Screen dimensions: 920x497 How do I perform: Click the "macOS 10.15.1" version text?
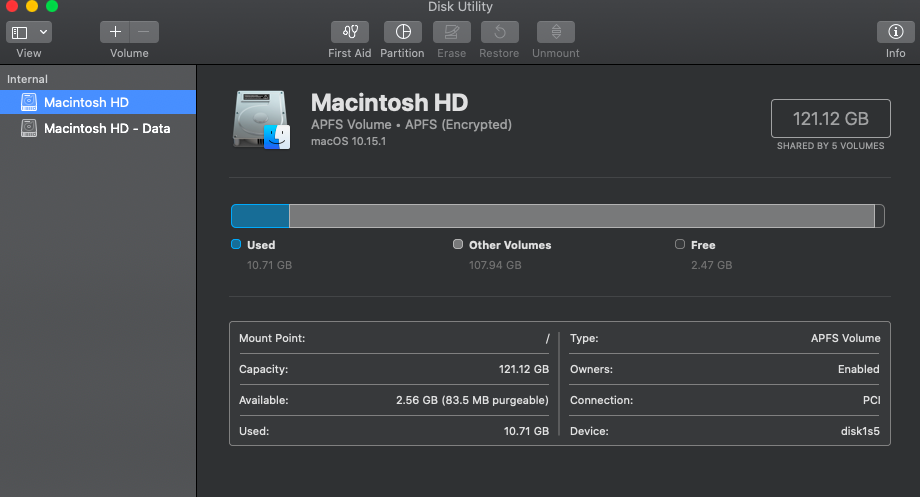point(349,141)
